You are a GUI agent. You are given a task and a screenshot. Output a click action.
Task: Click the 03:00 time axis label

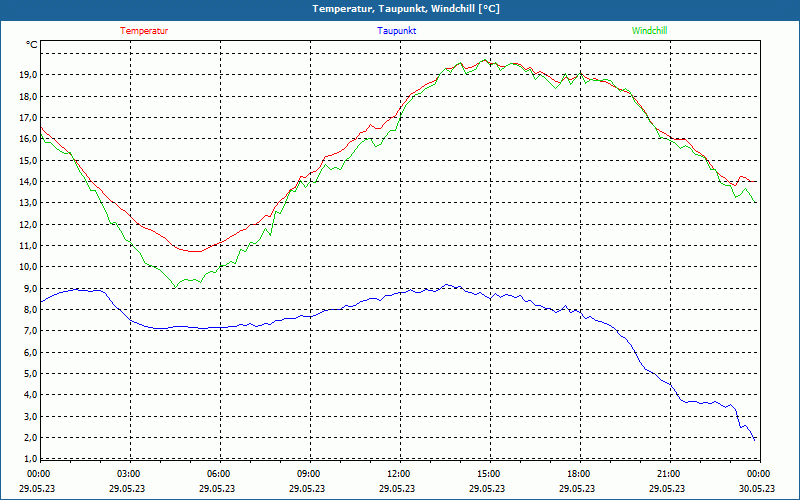129,474
